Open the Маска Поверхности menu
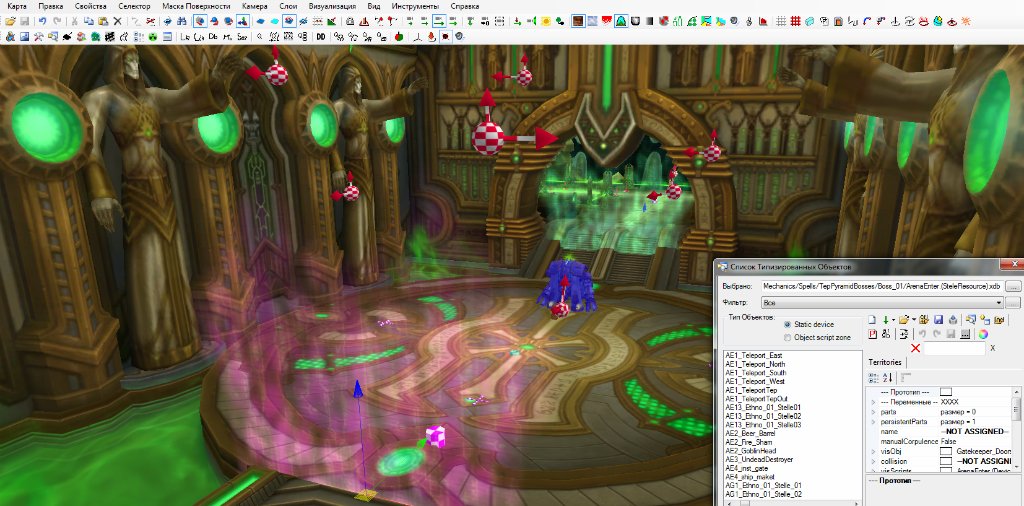 (x=196, y=6)
